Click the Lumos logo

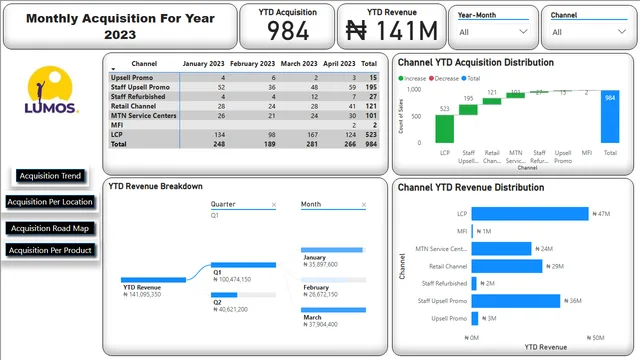51,90
